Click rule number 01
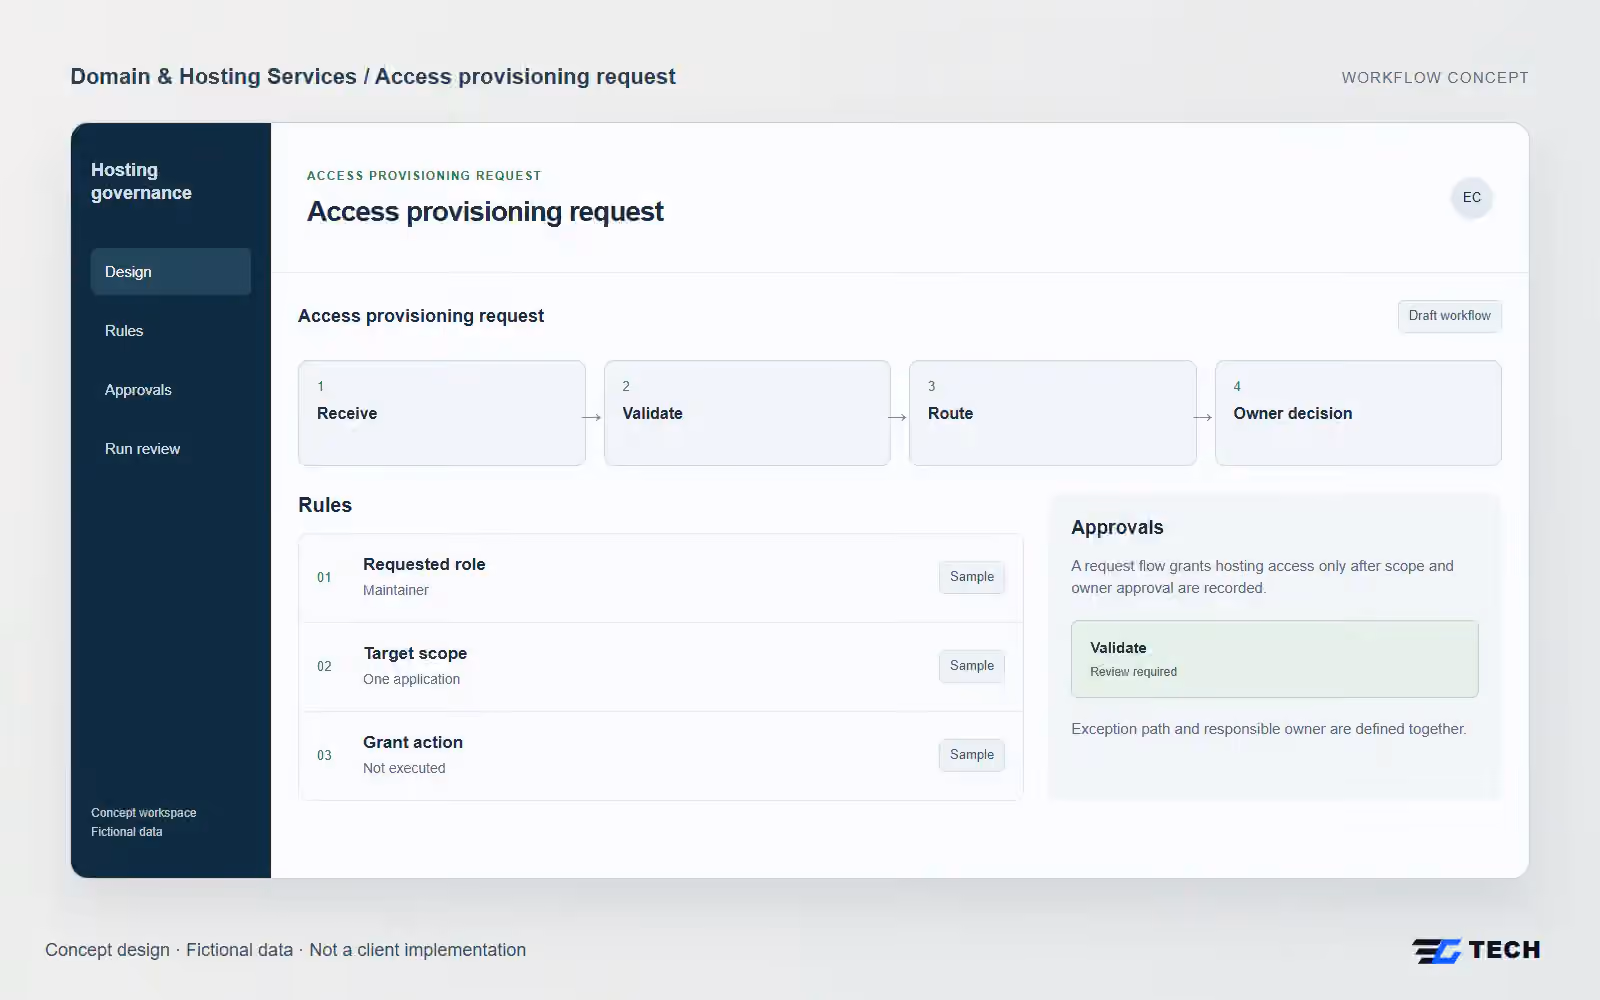 324,577
